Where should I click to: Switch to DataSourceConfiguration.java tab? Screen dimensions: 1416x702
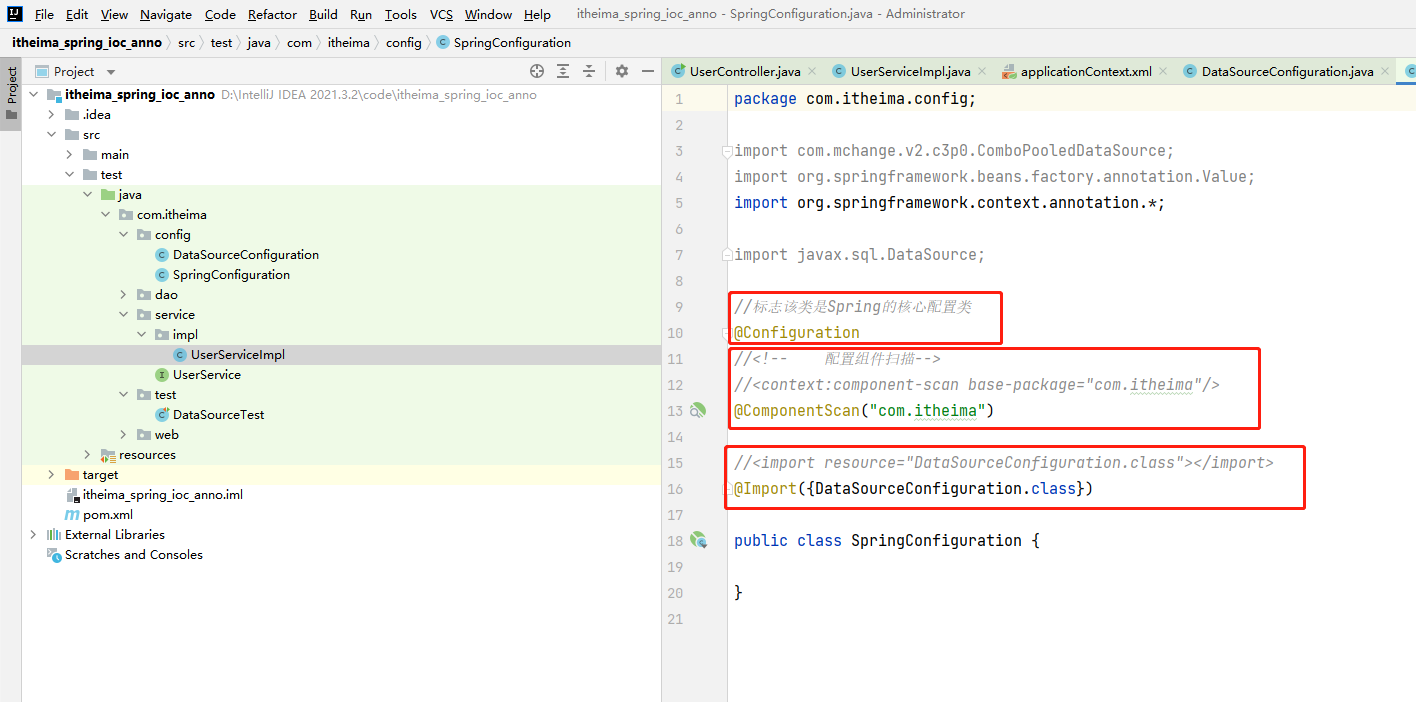[1287, 71]
